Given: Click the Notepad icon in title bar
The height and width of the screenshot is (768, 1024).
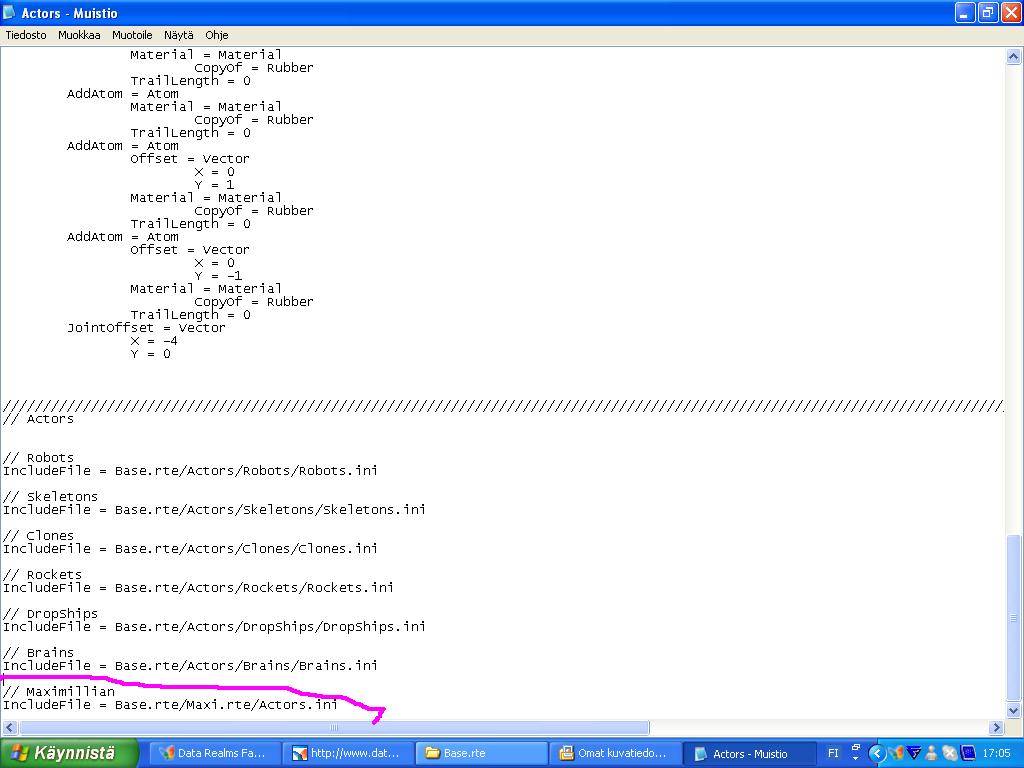Looking at the screenshot, I should 12,13.
